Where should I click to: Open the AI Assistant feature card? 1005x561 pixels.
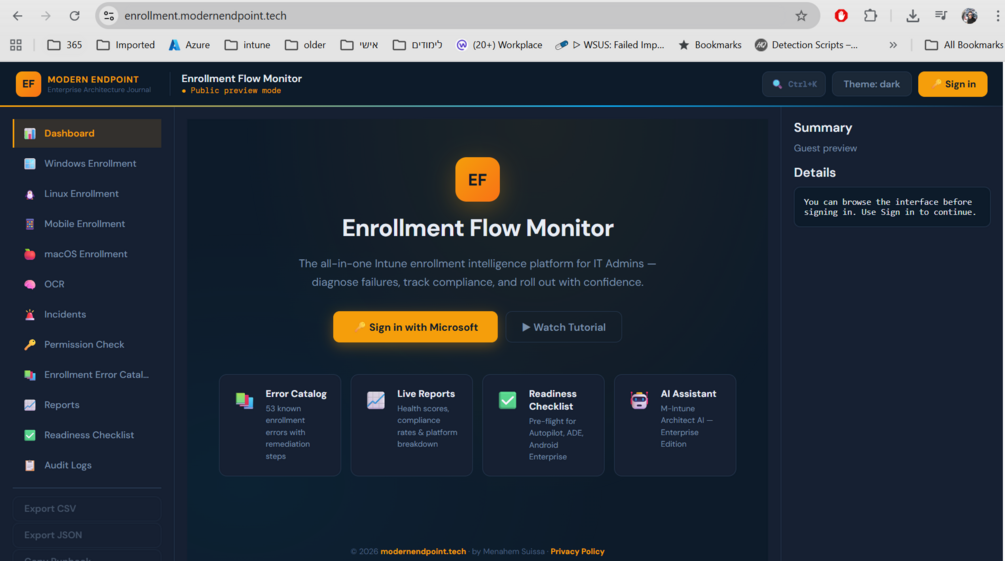675,425
